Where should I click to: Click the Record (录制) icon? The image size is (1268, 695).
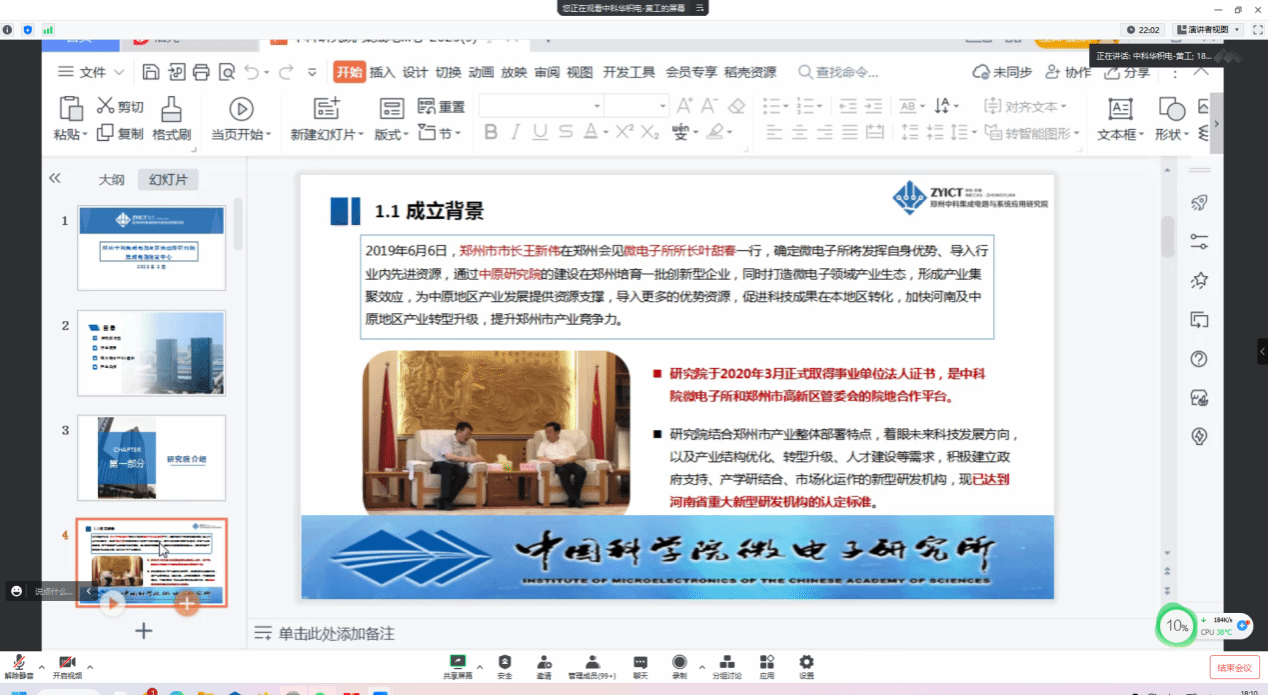pos(679,662)
